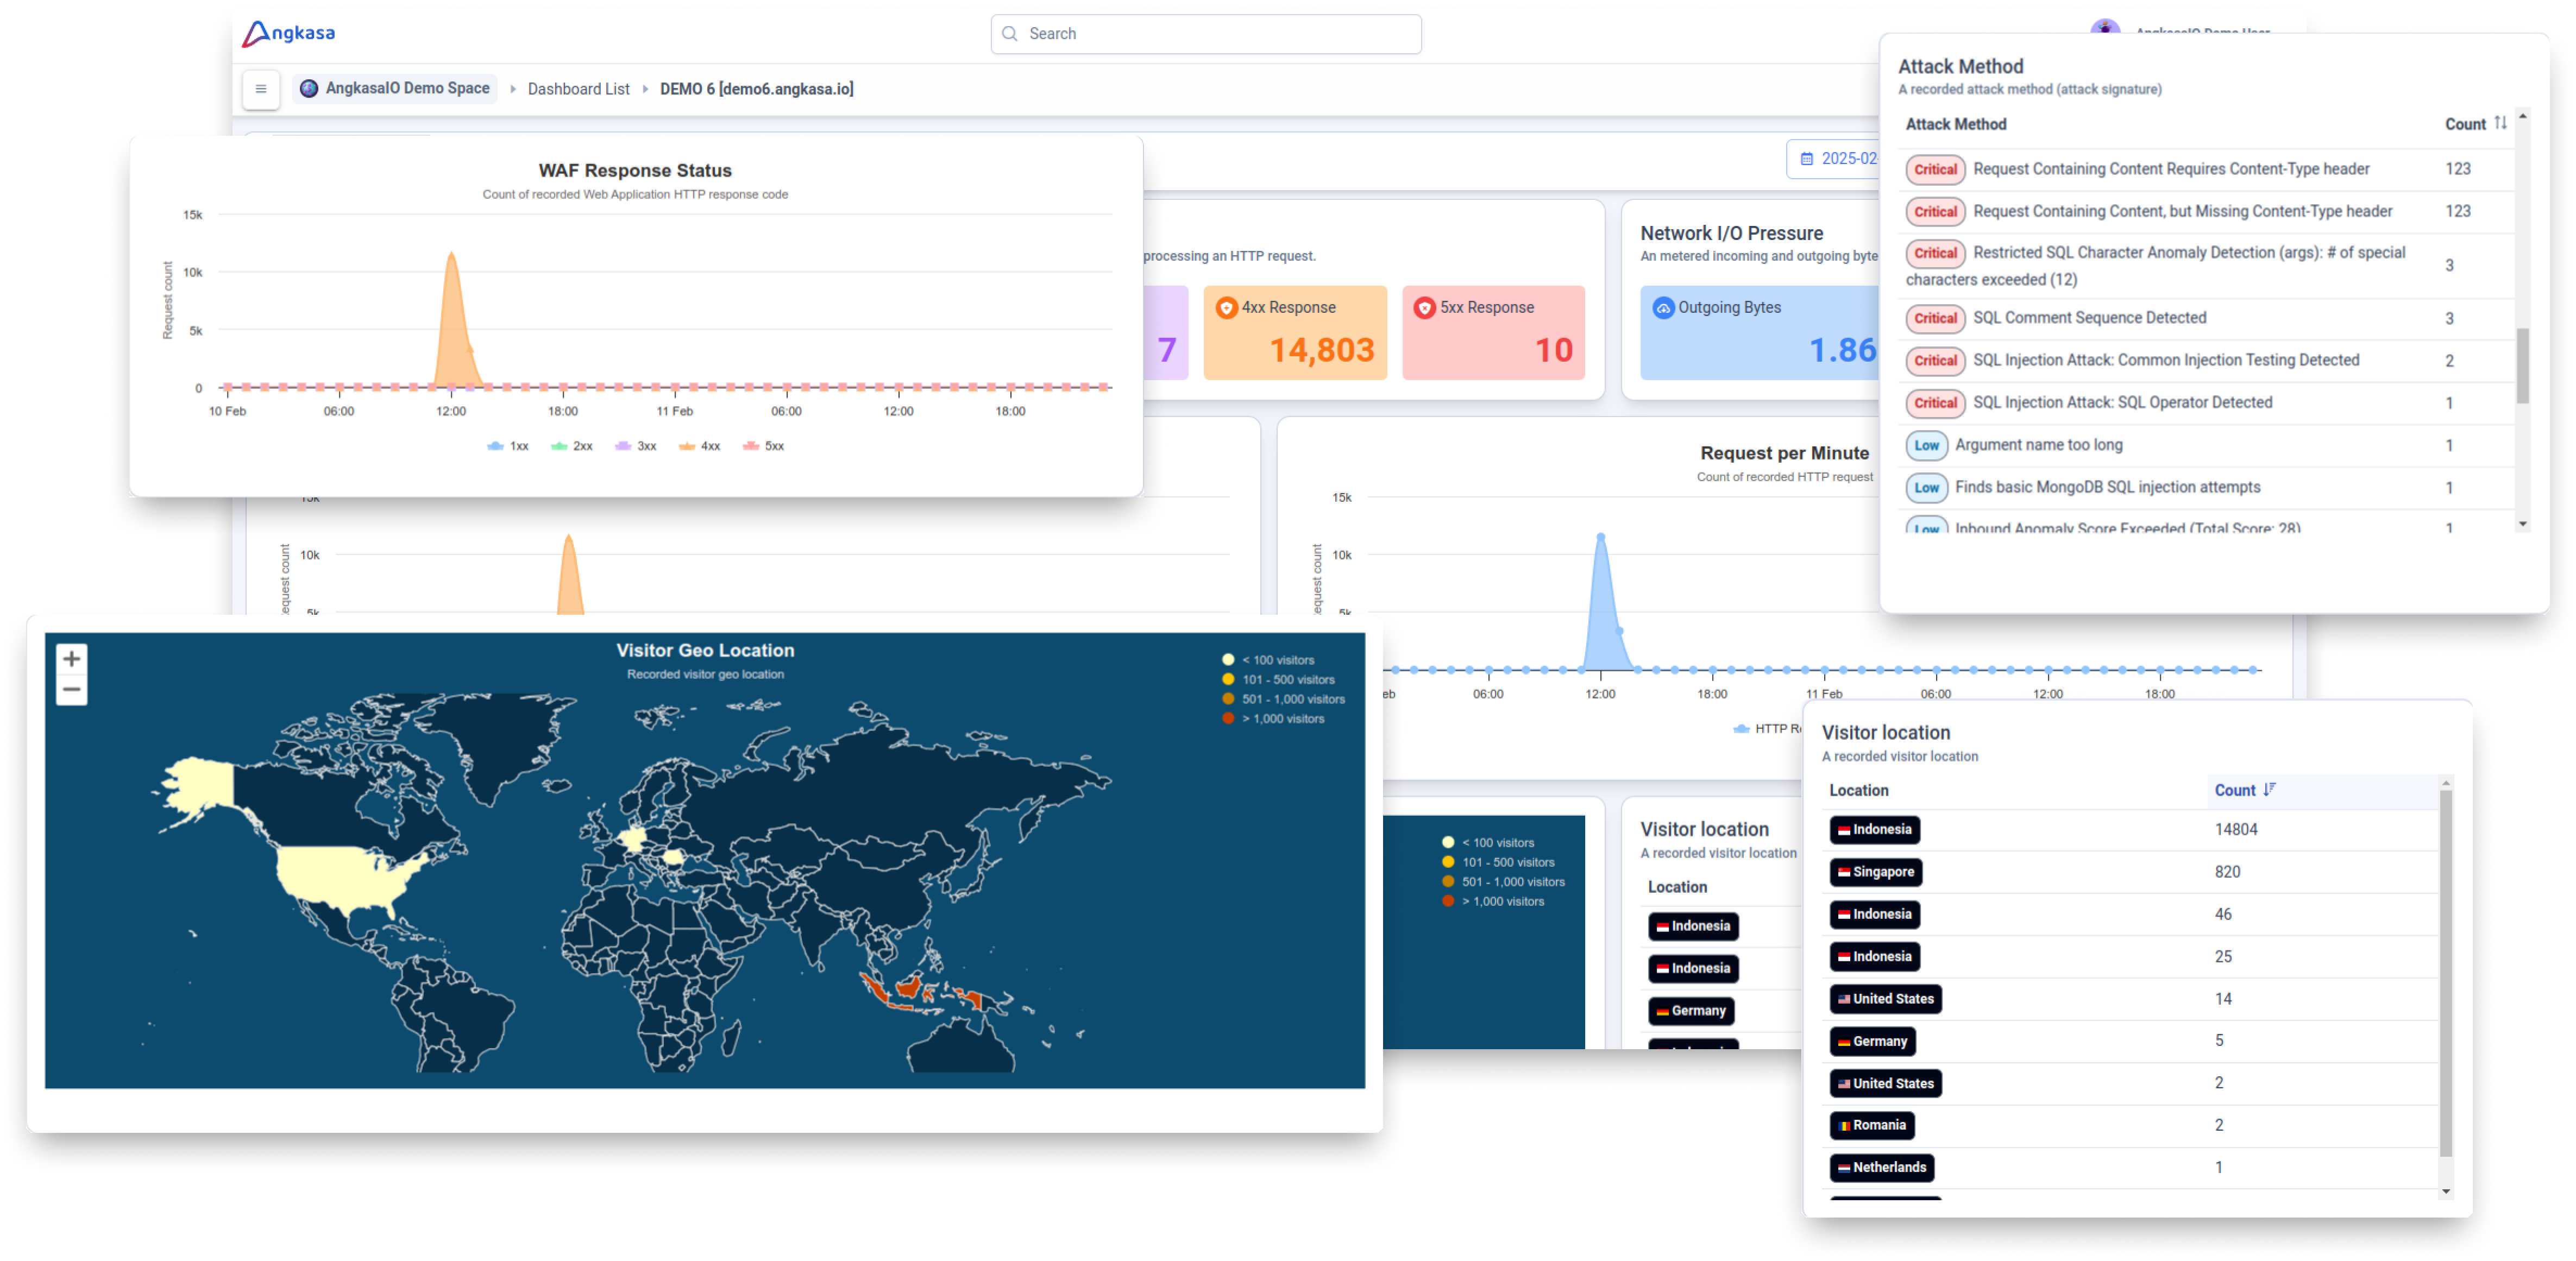Click the 4xx Response warning icon

1226,308
